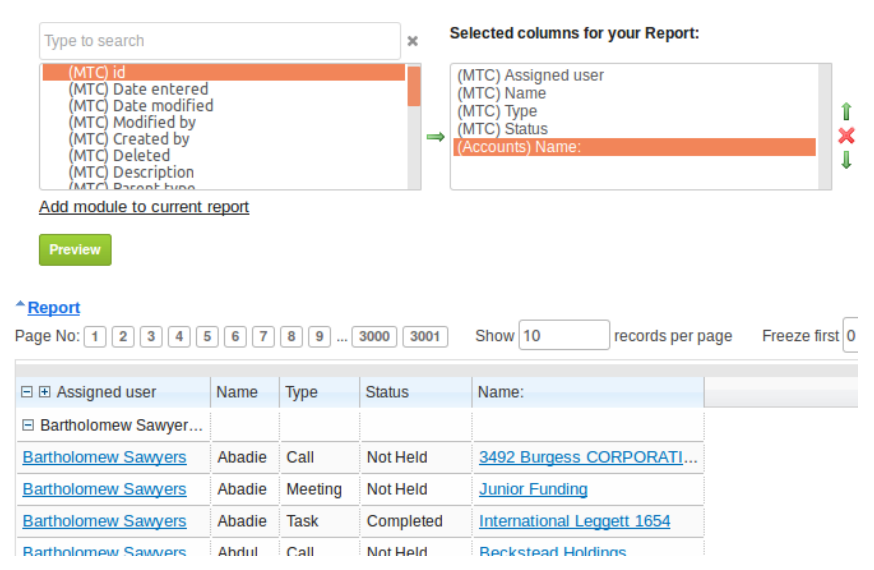Click the red X remove column icon
The image size is (874, 570).
pyautogui.click(x=846, y=136)
